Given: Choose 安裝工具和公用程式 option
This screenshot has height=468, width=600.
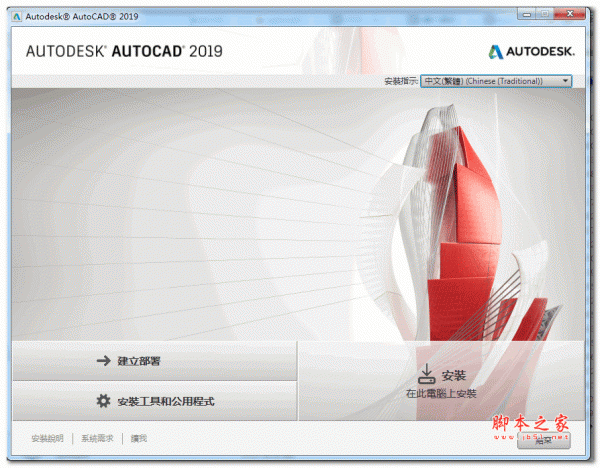Looking at the screenshot, I should pos(155,401).
